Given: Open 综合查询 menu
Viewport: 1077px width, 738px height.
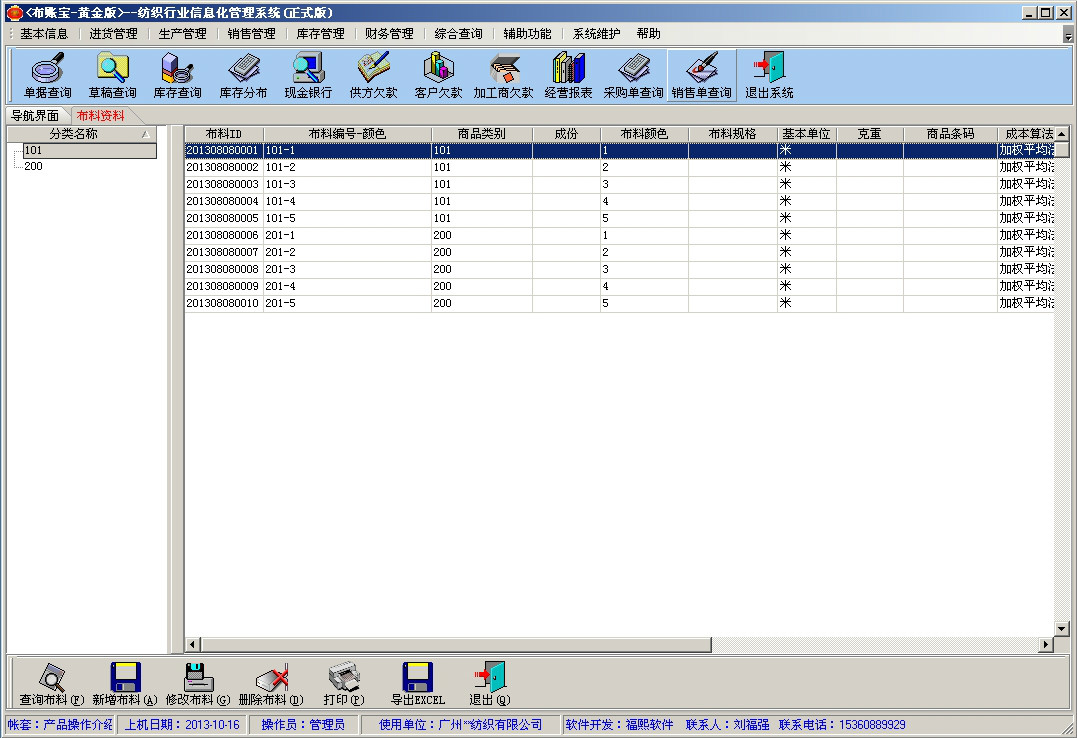Looking at the screenshot, I should click(x=458, y=34).
